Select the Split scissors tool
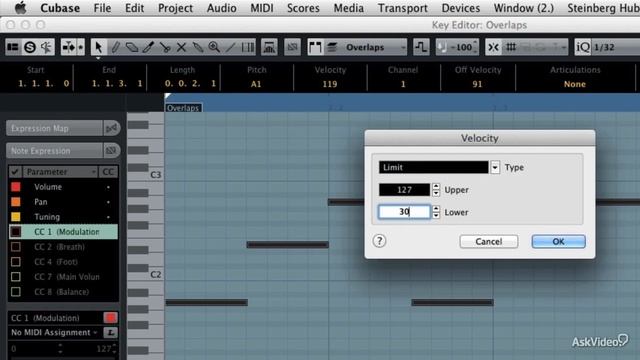The height and width of the screenshot is (360, 640). coord(165,47)
